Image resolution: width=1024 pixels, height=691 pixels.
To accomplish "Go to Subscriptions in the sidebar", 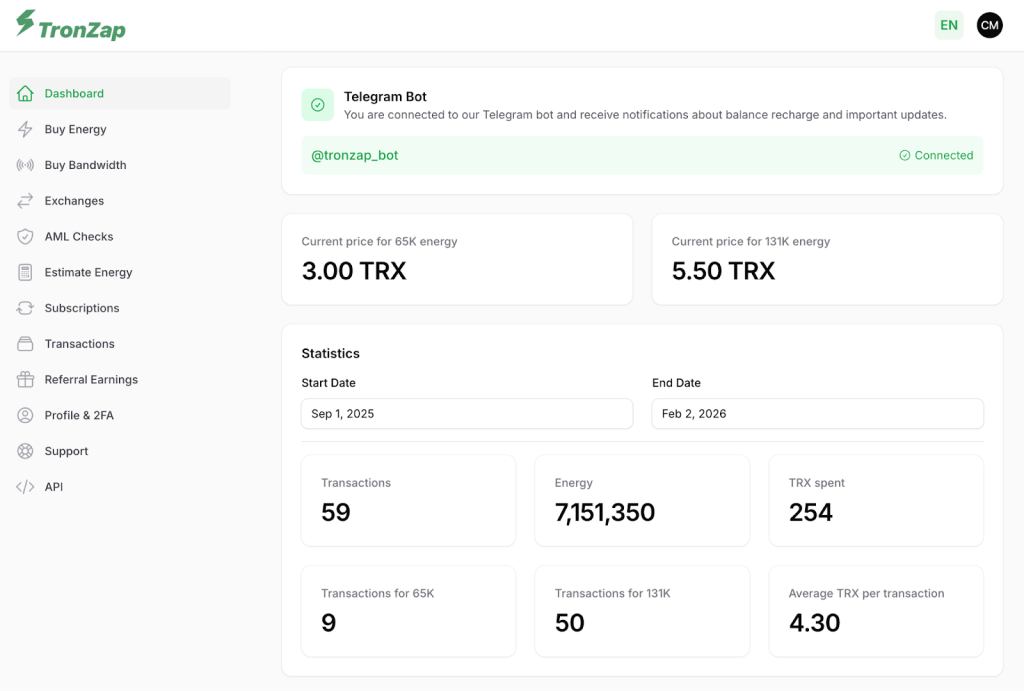I will pos(82,308).
